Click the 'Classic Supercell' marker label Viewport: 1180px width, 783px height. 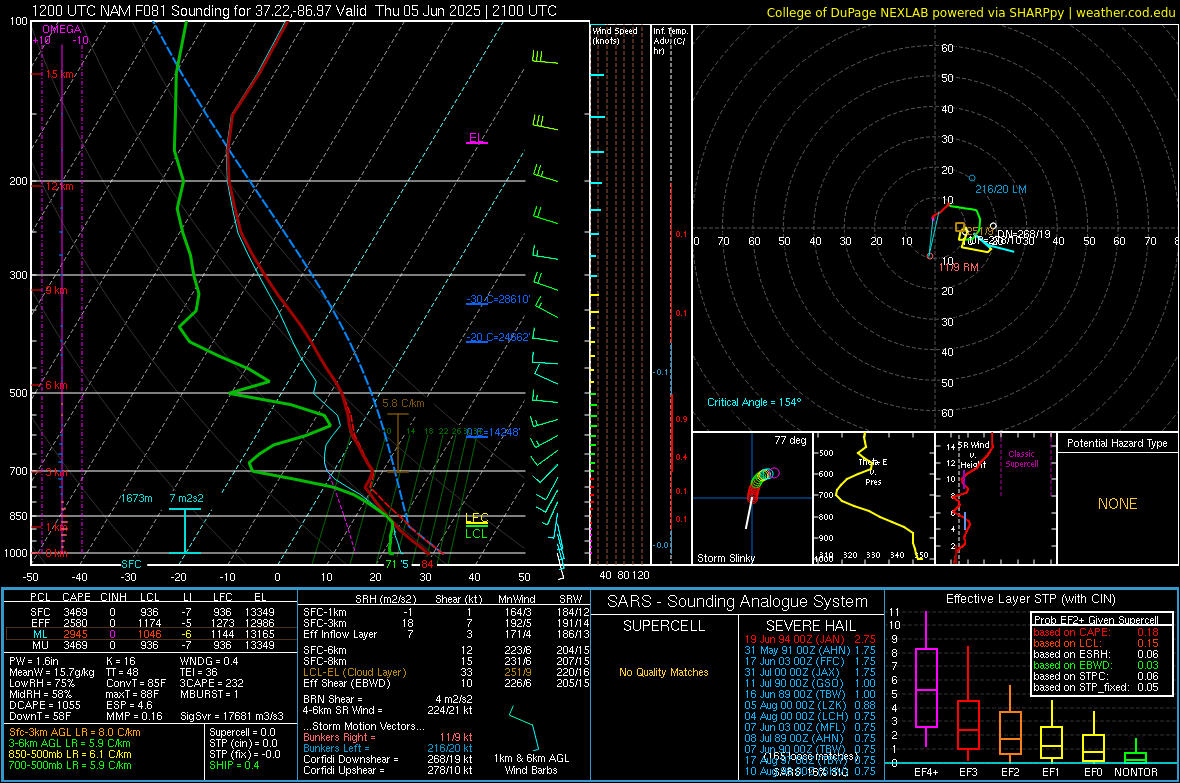click(x=1021, y=459)
